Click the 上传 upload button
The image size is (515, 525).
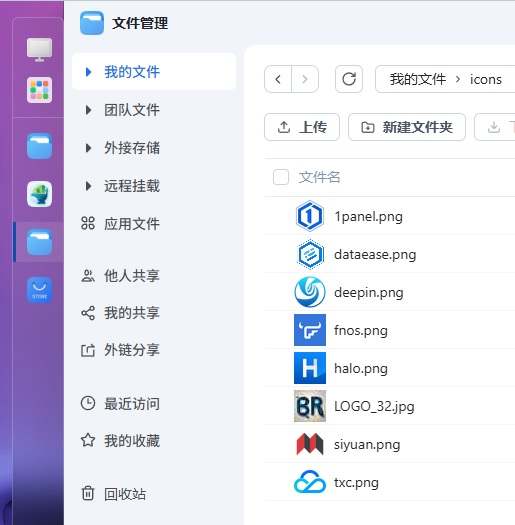[302, 127]
